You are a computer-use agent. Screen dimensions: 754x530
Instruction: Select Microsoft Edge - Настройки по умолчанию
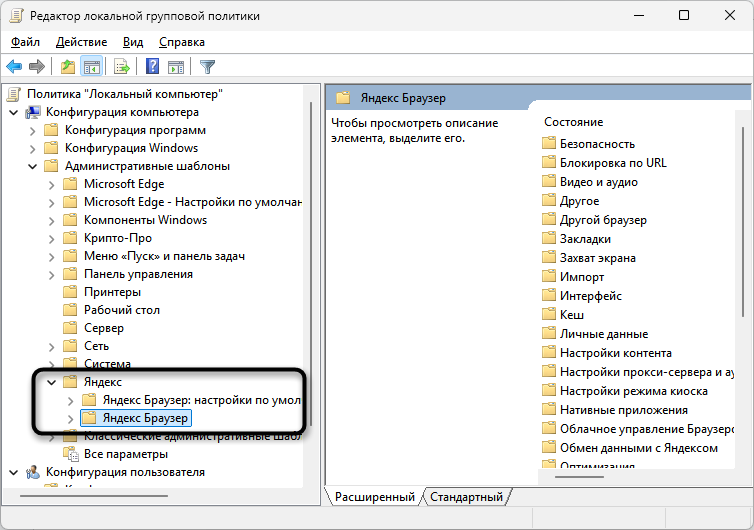tap(193, 202)
